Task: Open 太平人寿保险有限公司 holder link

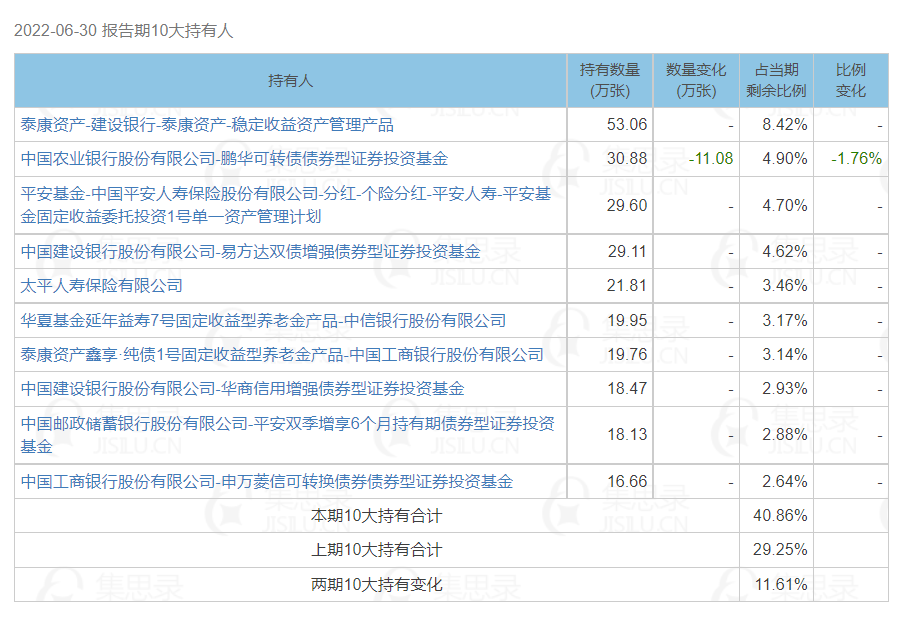Action: coord(102,286)
